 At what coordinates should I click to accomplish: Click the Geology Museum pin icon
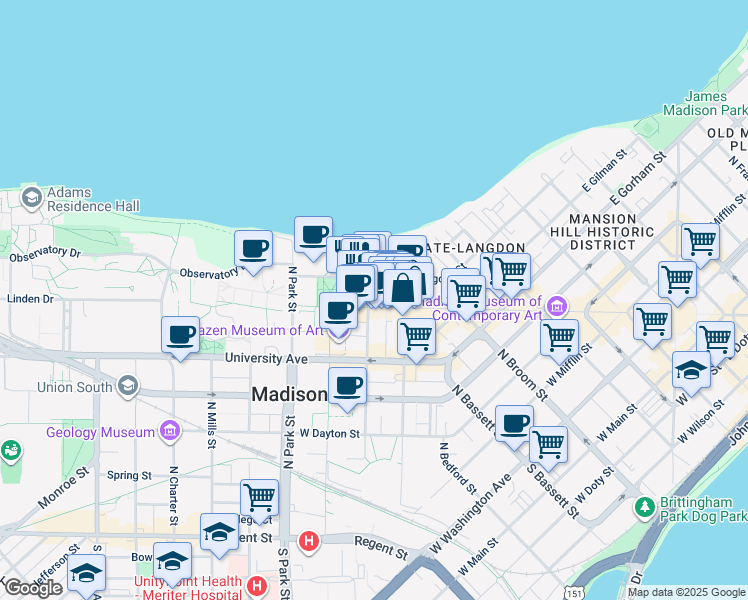[170, 432]
